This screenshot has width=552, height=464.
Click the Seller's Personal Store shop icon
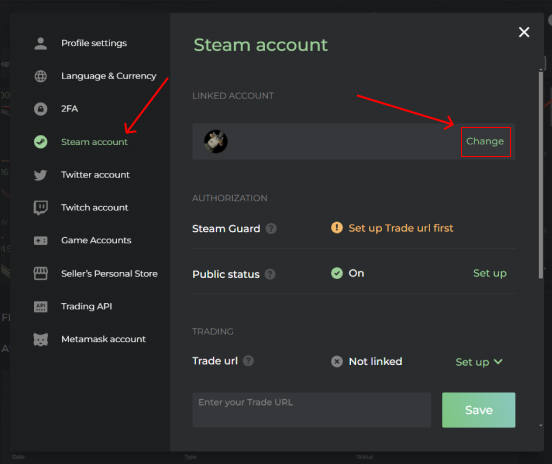coord(40,274)
